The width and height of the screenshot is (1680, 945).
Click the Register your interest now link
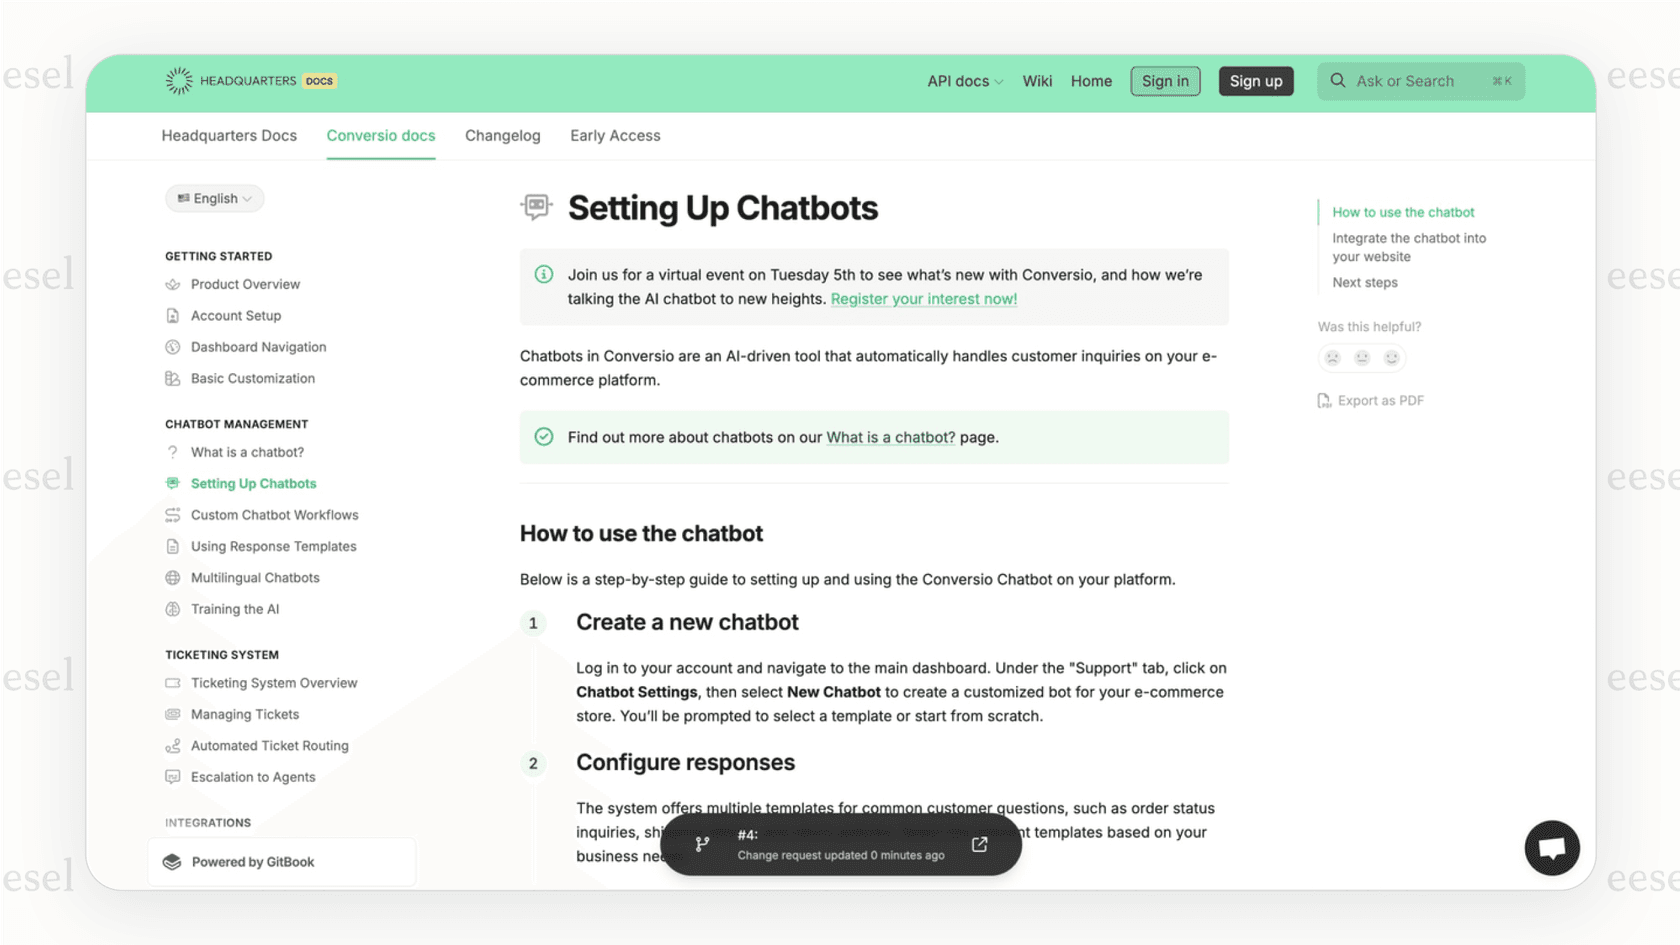(923, 298)
